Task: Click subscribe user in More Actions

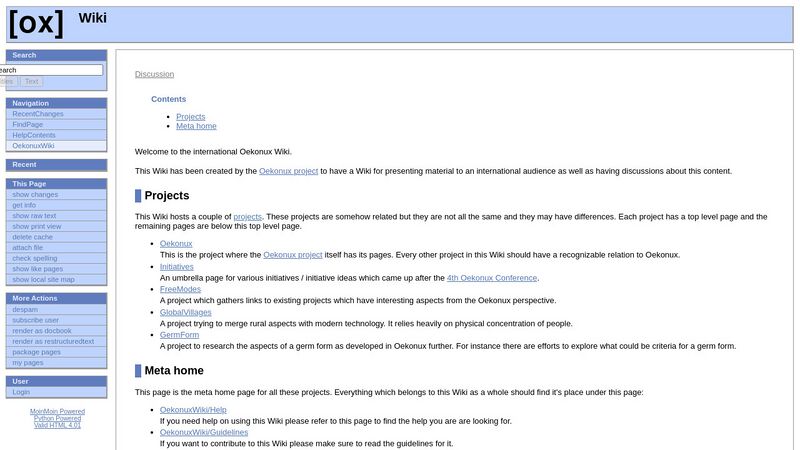Action: click(x=35, y=320)
